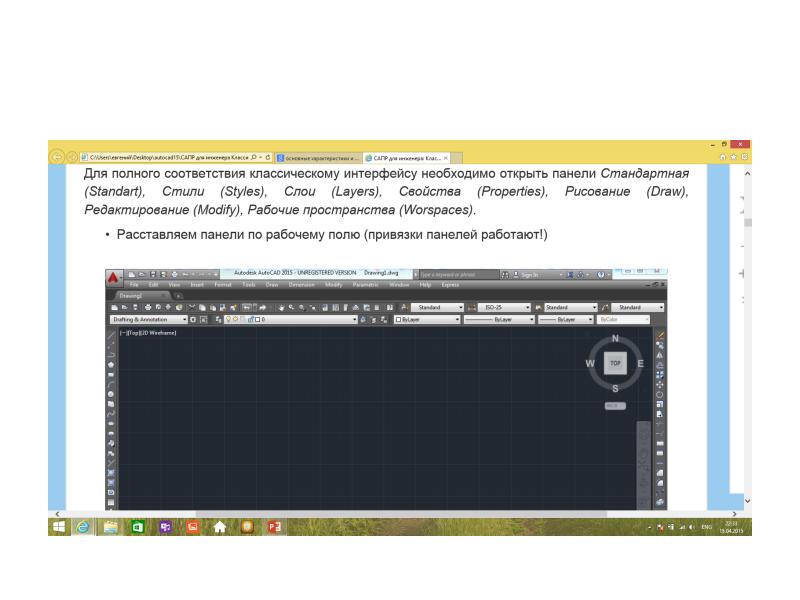Open File Explorer from the taskbar
Viewport: 800px width, 600px height.
pos(110,527)
